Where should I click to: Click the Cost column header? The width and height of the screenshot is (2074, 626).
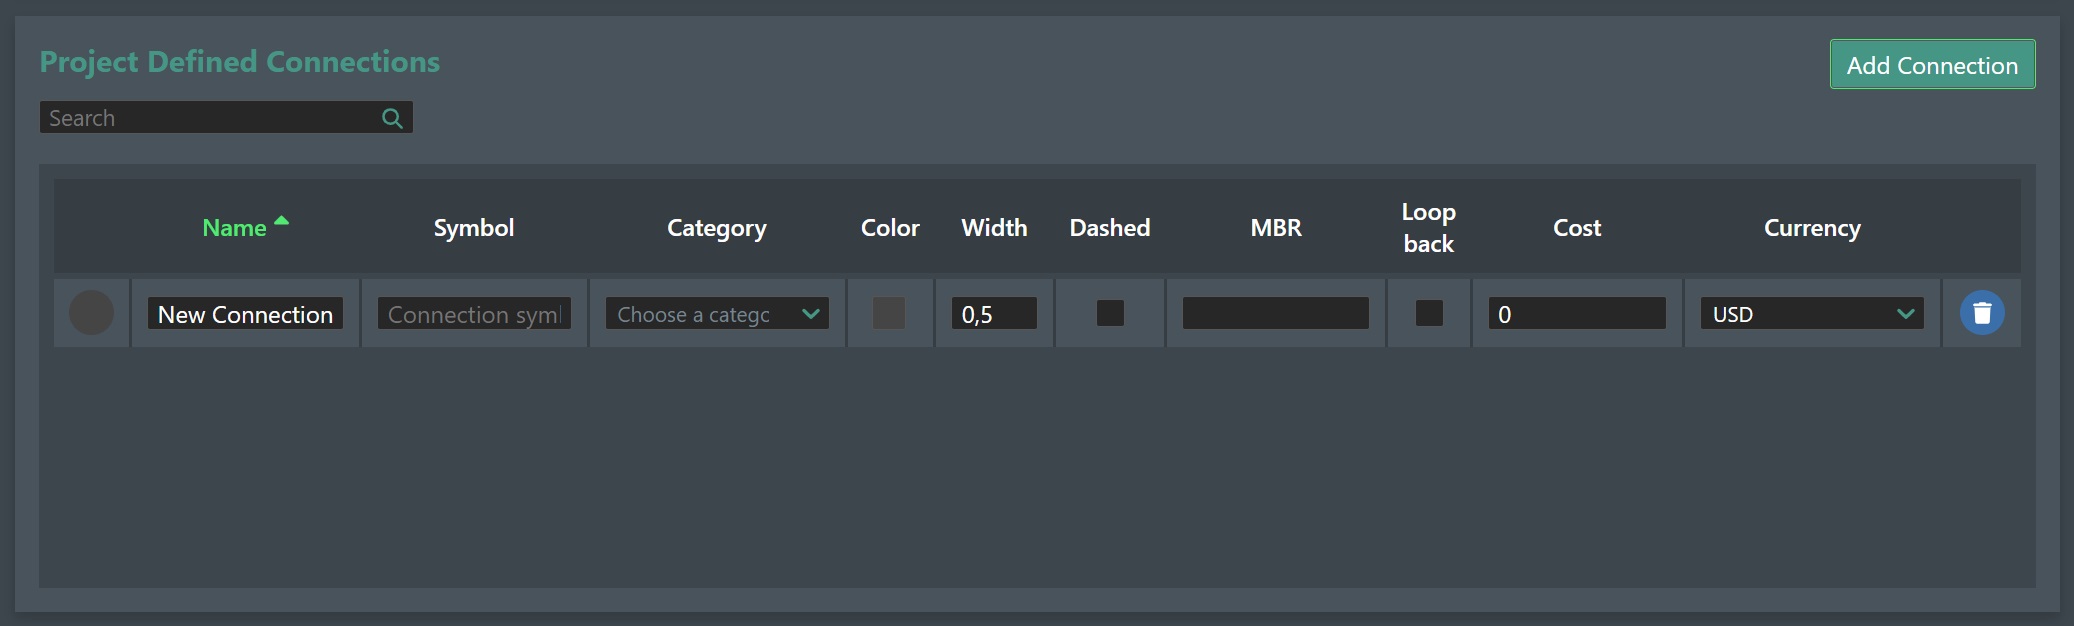pos(1577,228)
